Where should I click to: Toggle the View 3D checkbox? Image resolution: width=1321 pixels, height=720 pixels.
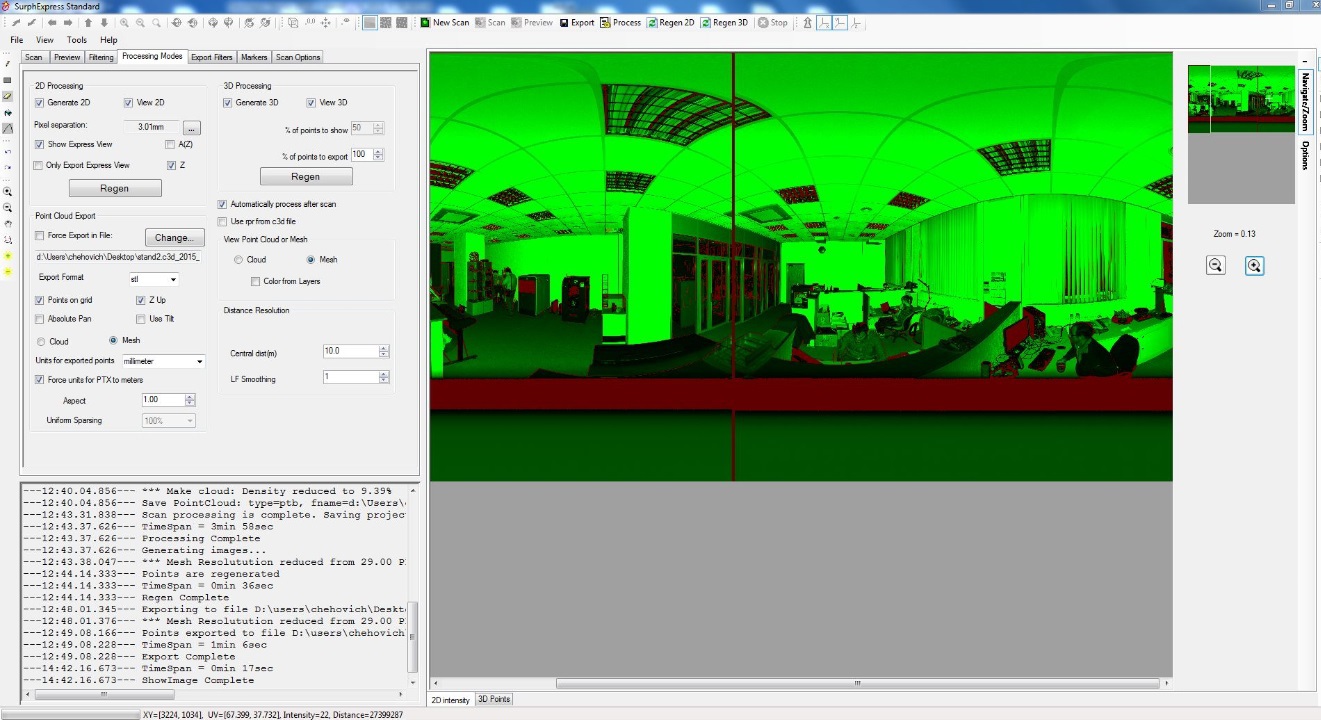pos(311,102)
